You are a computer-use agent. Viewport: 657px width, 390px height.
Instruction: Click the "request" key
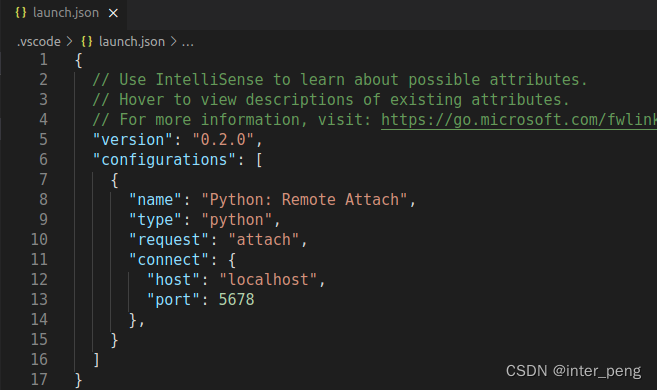(169, 240)
